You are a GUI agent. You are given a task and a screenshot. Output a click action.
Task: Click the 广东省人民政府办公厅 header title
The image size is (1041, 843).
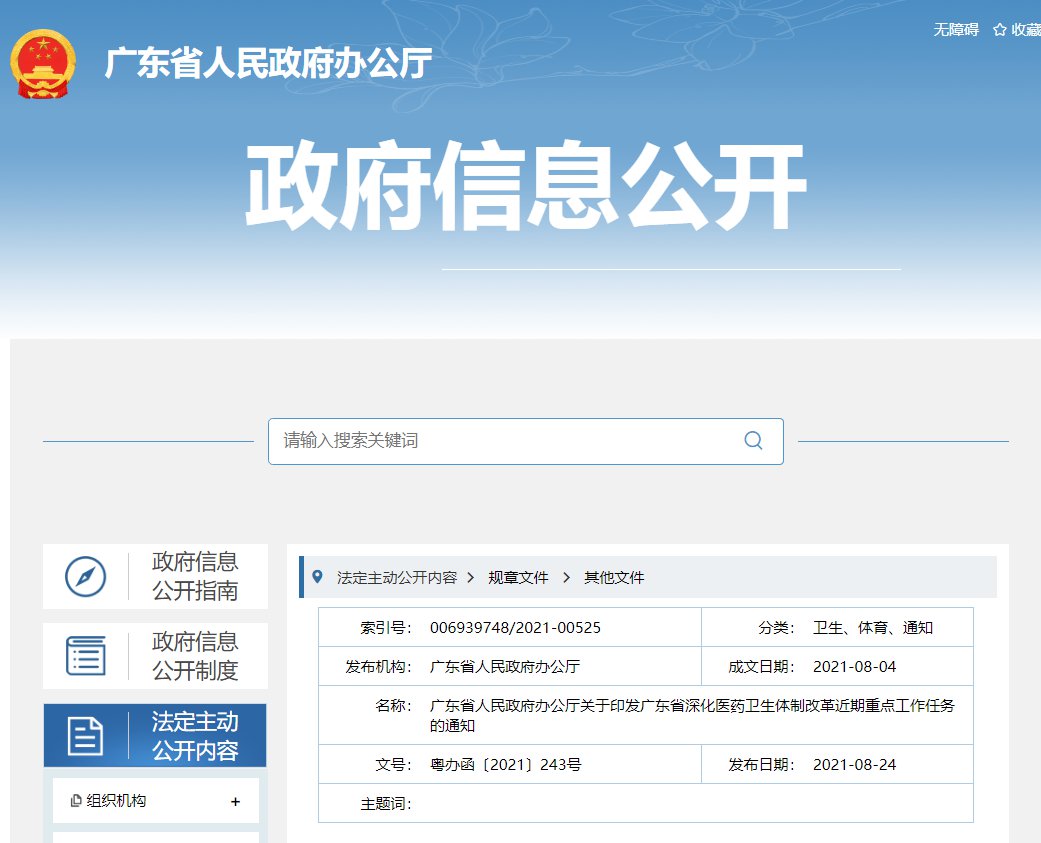pyautogui.click(x=268, y=63)
